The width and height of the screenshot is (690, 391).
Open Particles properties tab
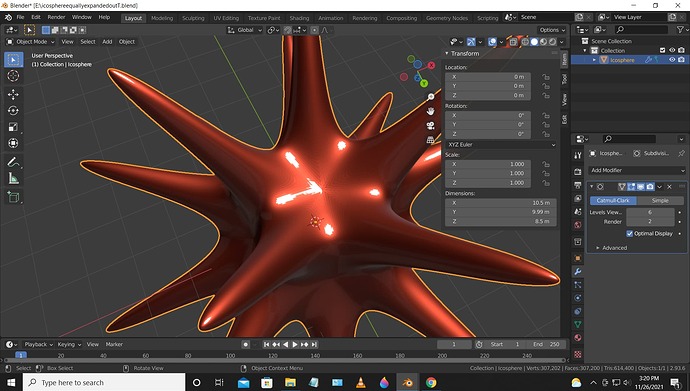coord(578,285)
